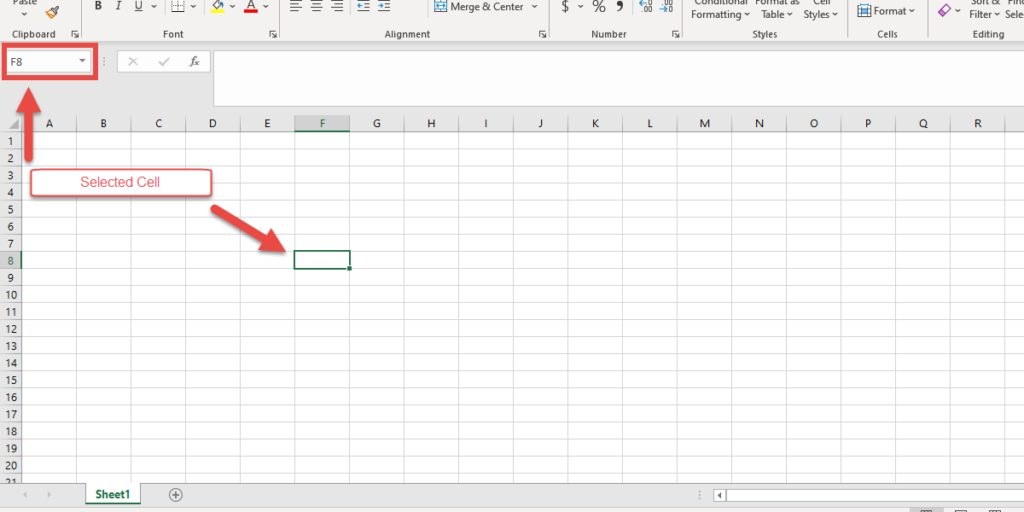Screen dimensions: 1024x512
Task: Click the Decrease Decimal icon
Action: pos(666,7)
